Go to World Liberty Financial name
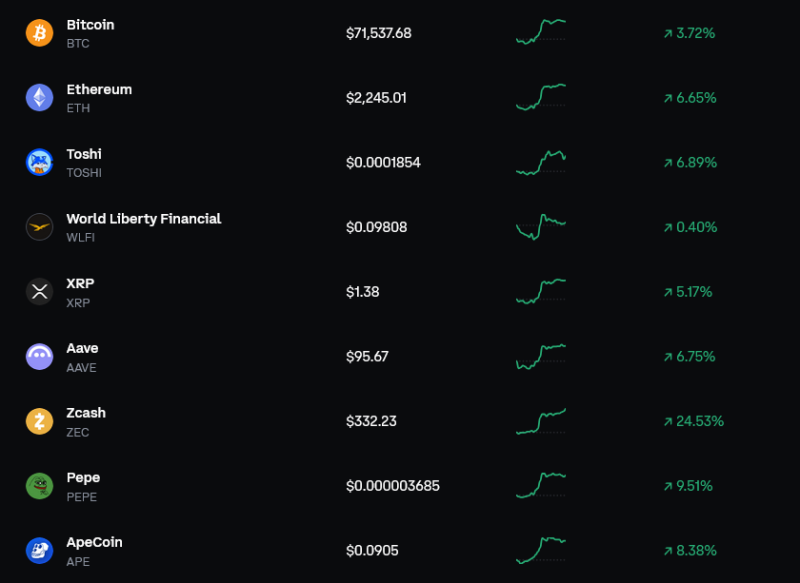Screen dimensions: 800x583 (143, 219)
